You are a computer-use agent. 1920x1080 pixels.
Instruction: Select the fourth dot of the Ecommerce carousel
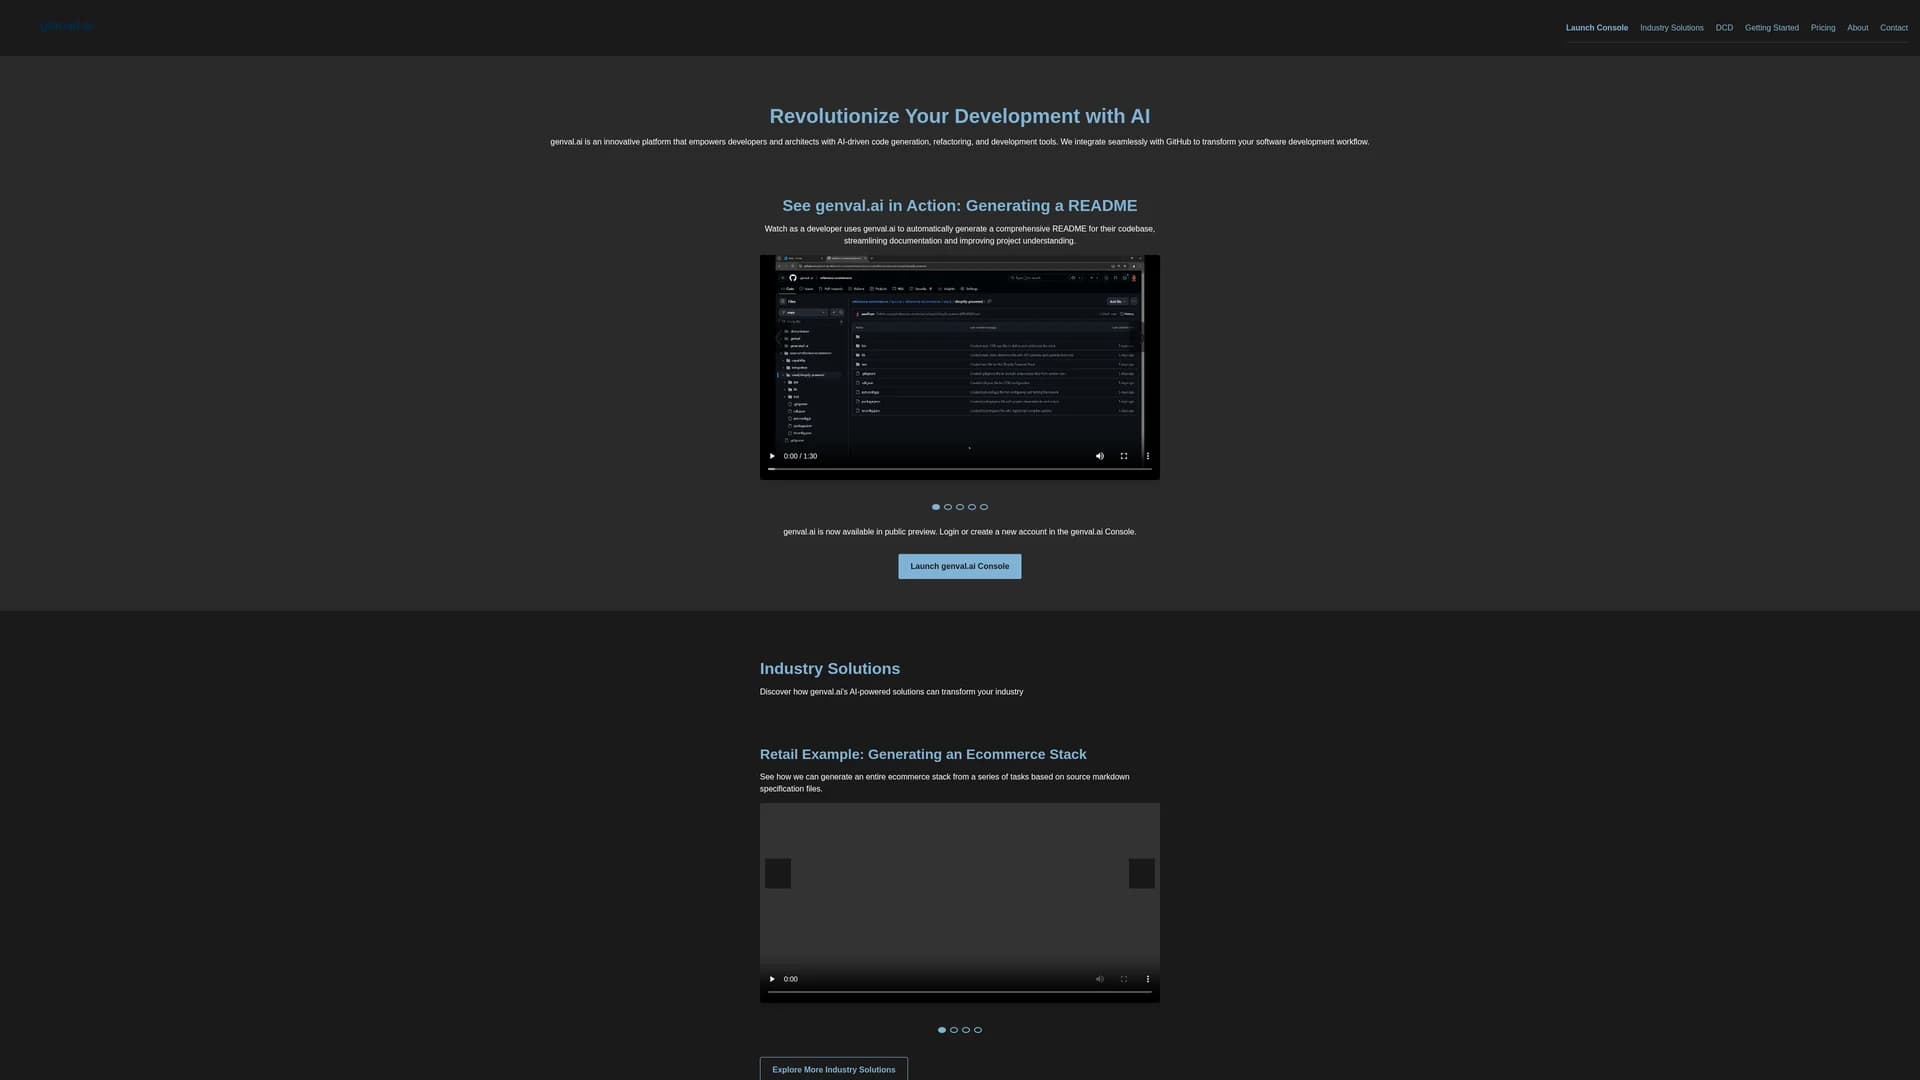coord(978,1030)
